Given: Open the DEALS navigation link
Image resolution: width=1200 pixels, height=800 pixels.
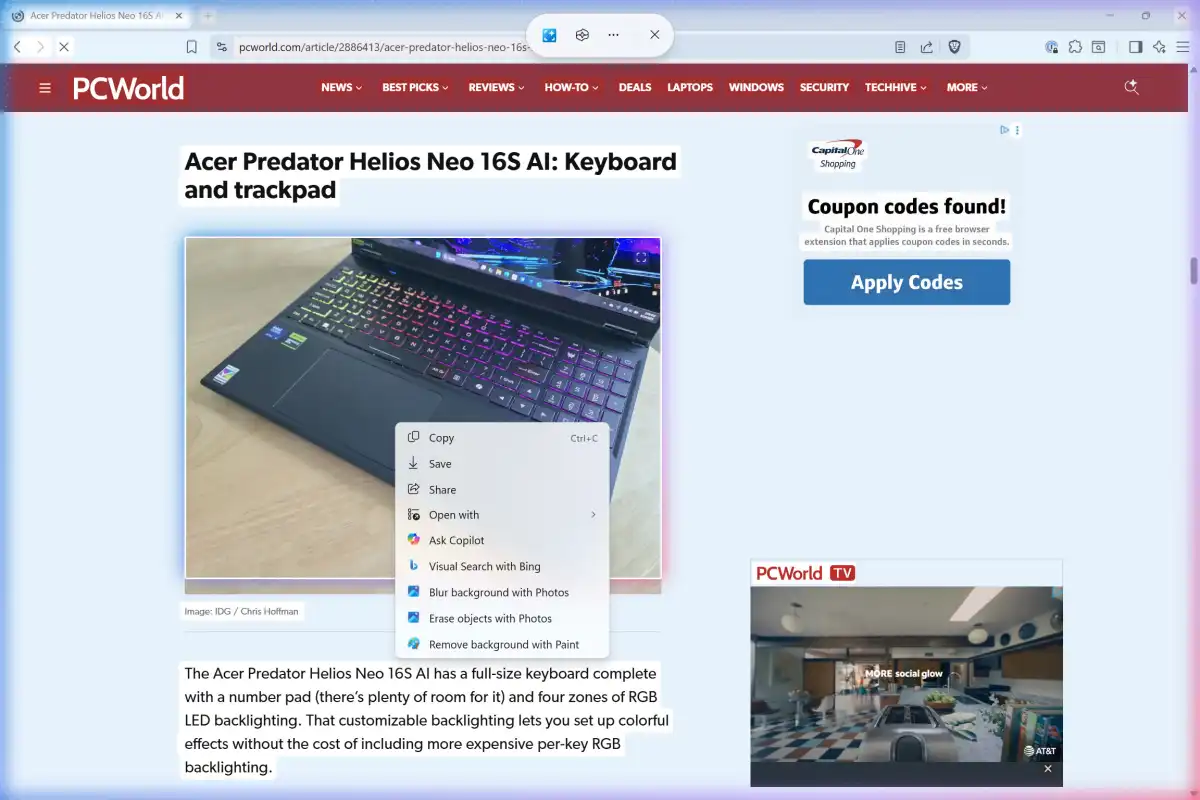Looking at the screenshot, I should [x=635, y=87].
